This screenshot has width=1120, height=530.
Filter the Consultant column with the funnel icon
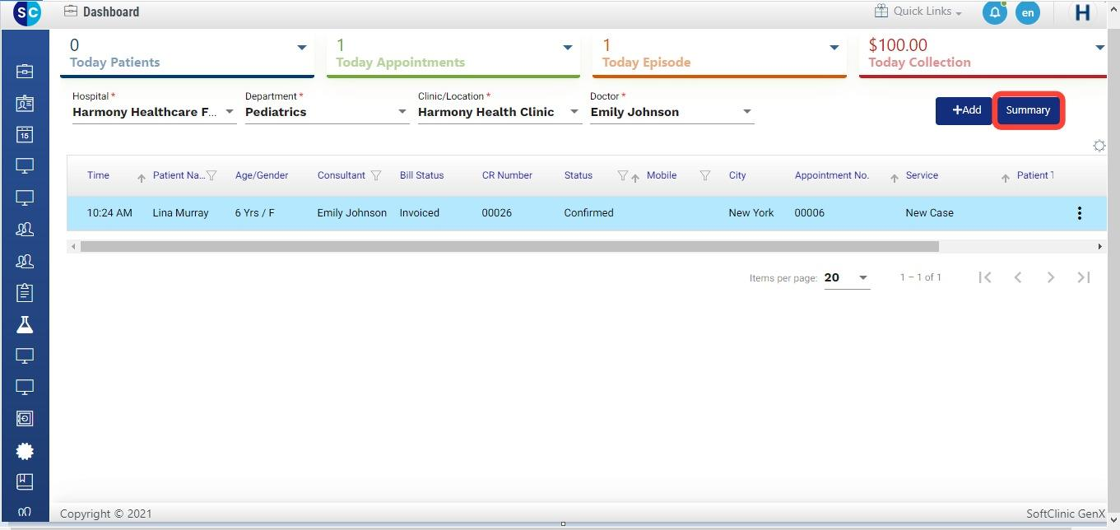pyautogui.click(x=376, y=175)
